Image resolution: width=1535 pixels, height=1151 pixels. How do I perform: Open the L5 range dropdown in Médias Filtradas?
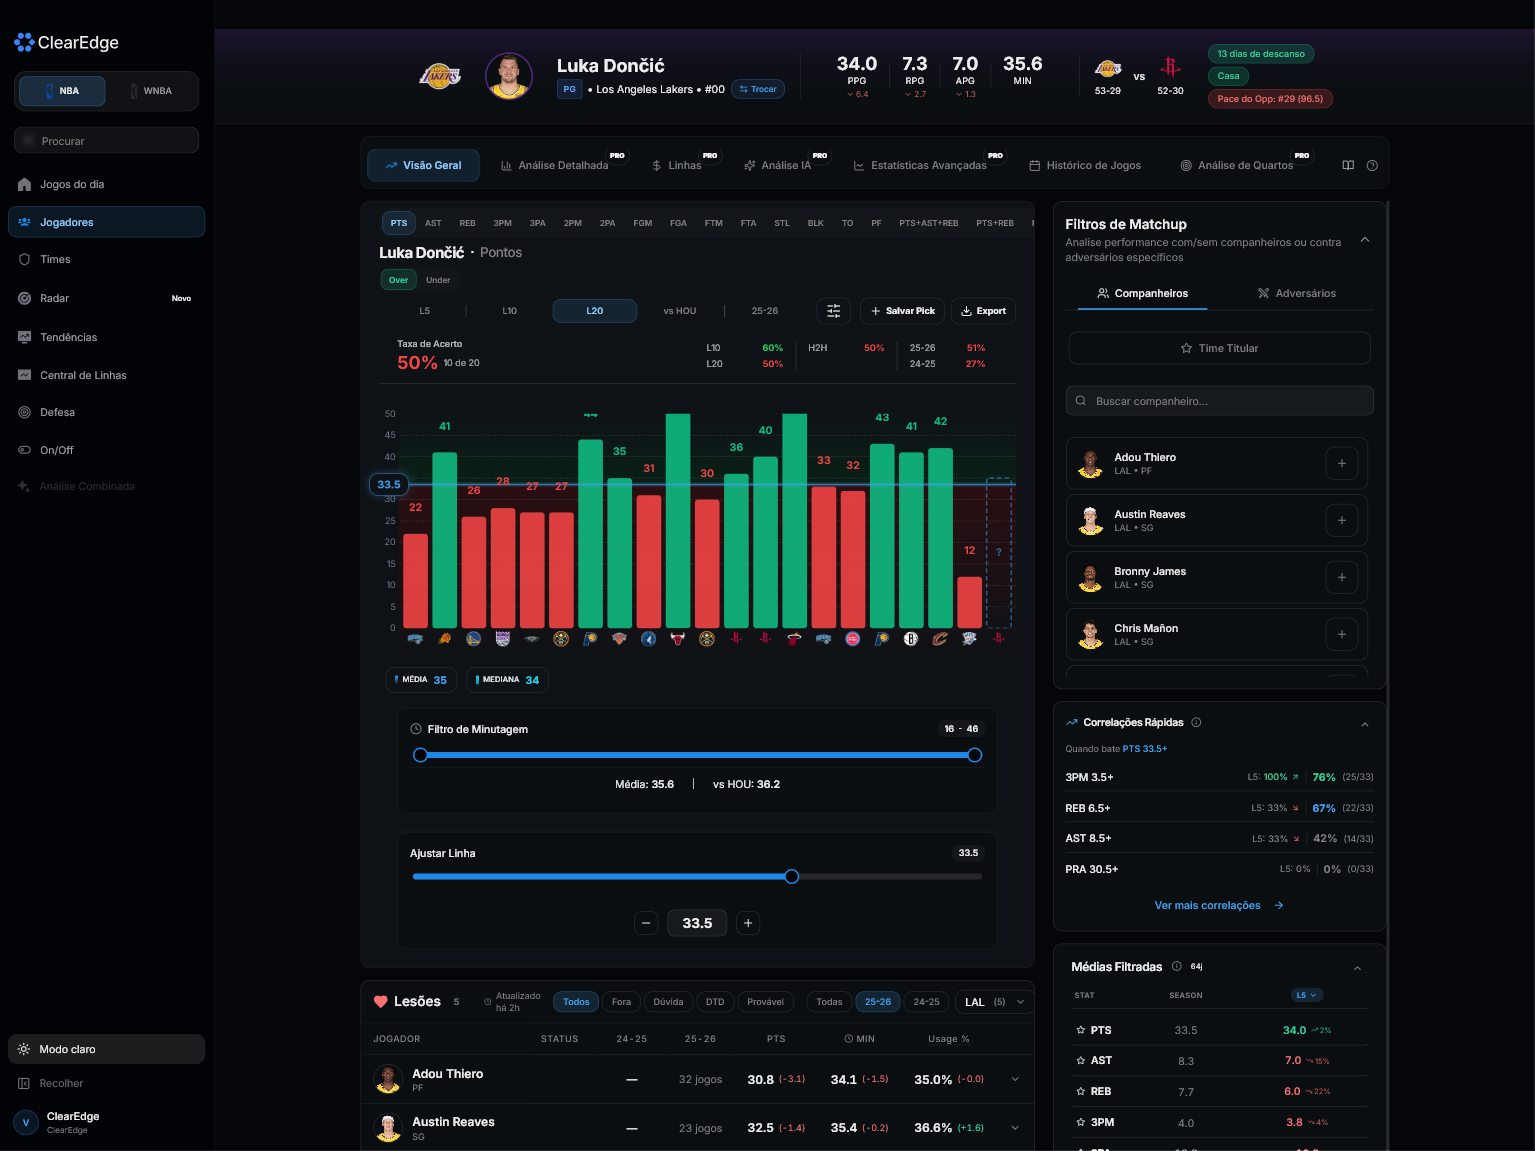coord(1306,995)
